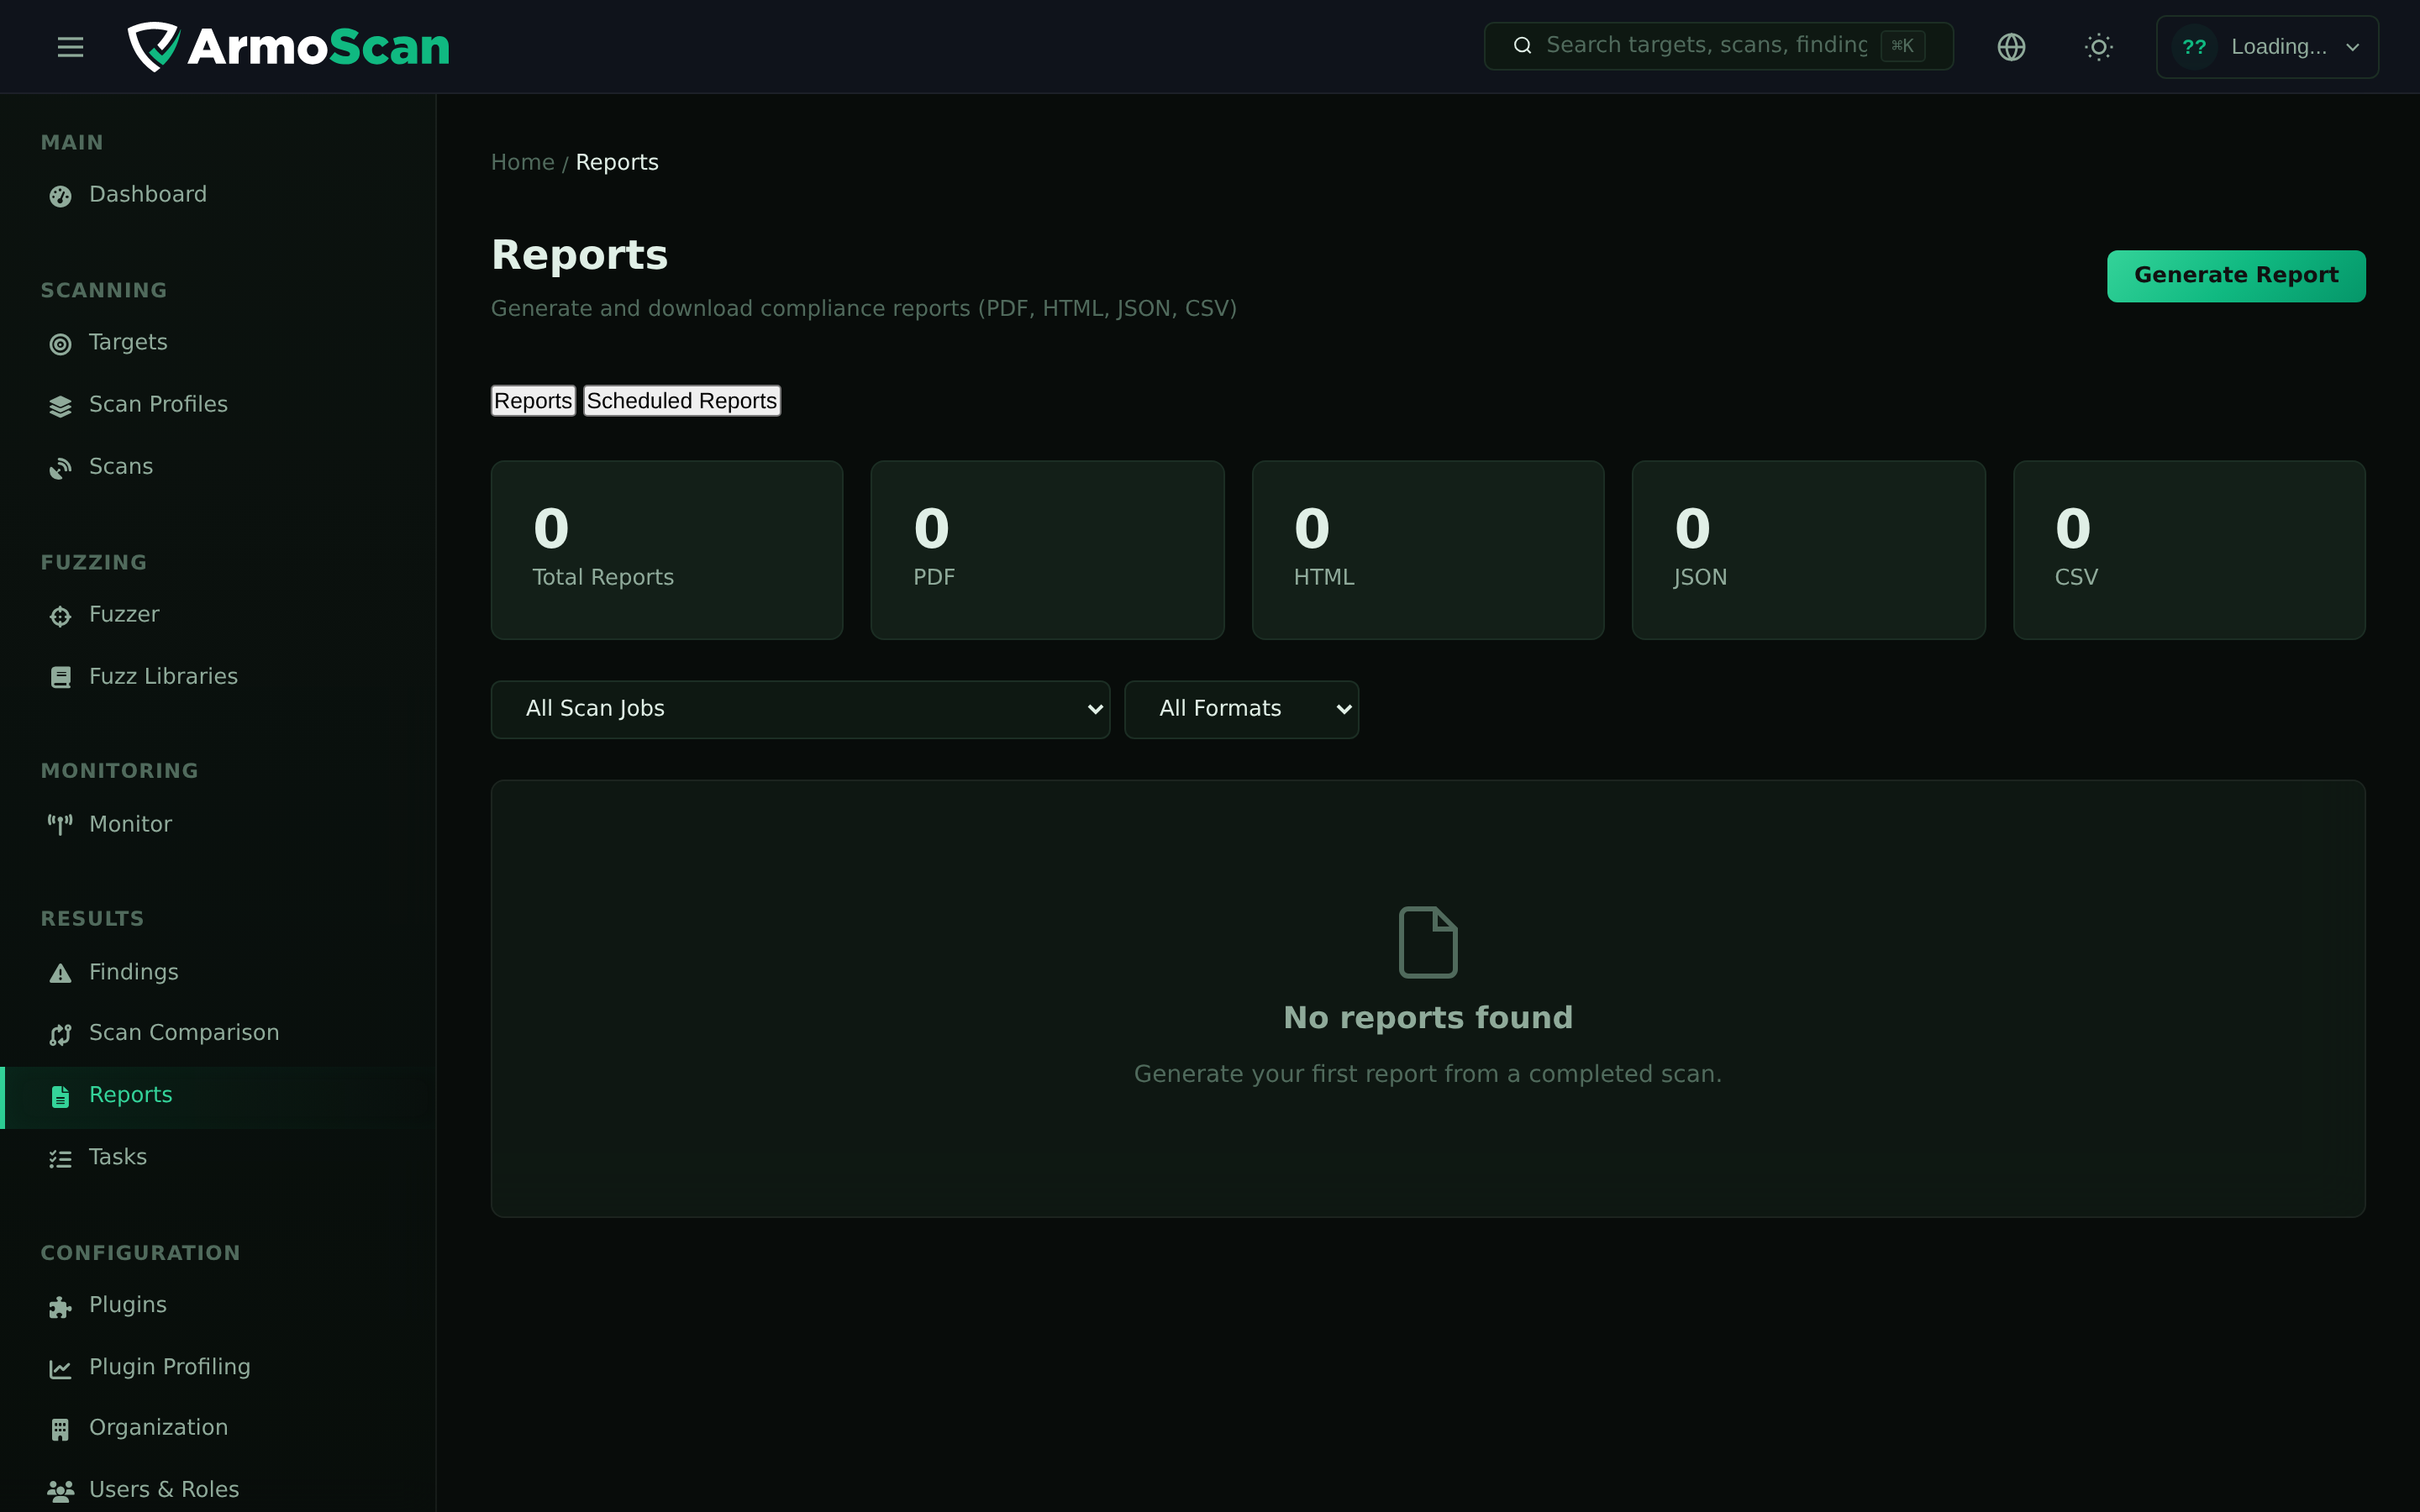2420x1512 pixels.
Task: Click the RESULTS section header
Action: click(x=92, y=919)
